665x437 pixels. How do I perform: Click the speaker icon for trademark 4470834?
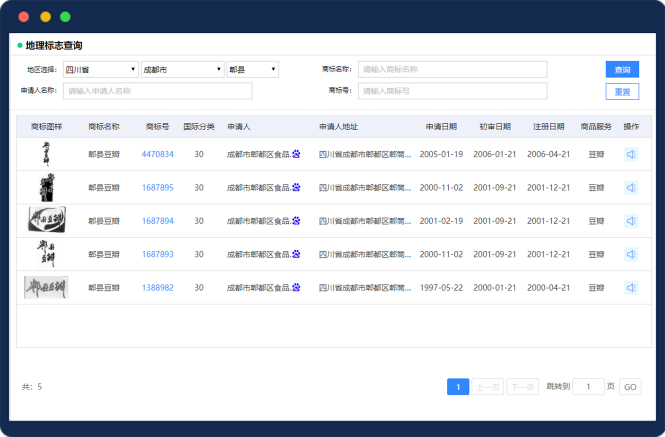(x=631, y=154)
